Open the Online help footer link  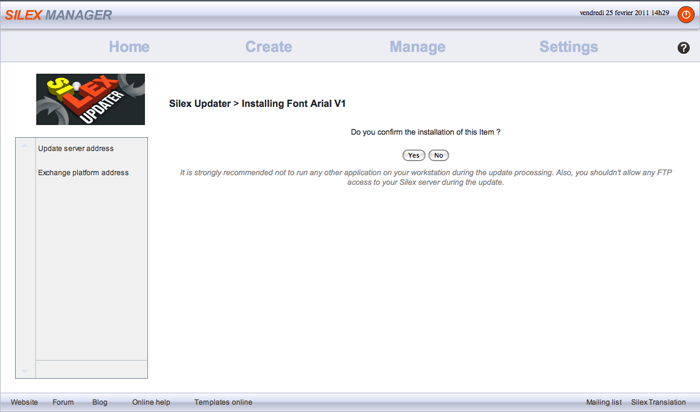[x=151, y=402]
